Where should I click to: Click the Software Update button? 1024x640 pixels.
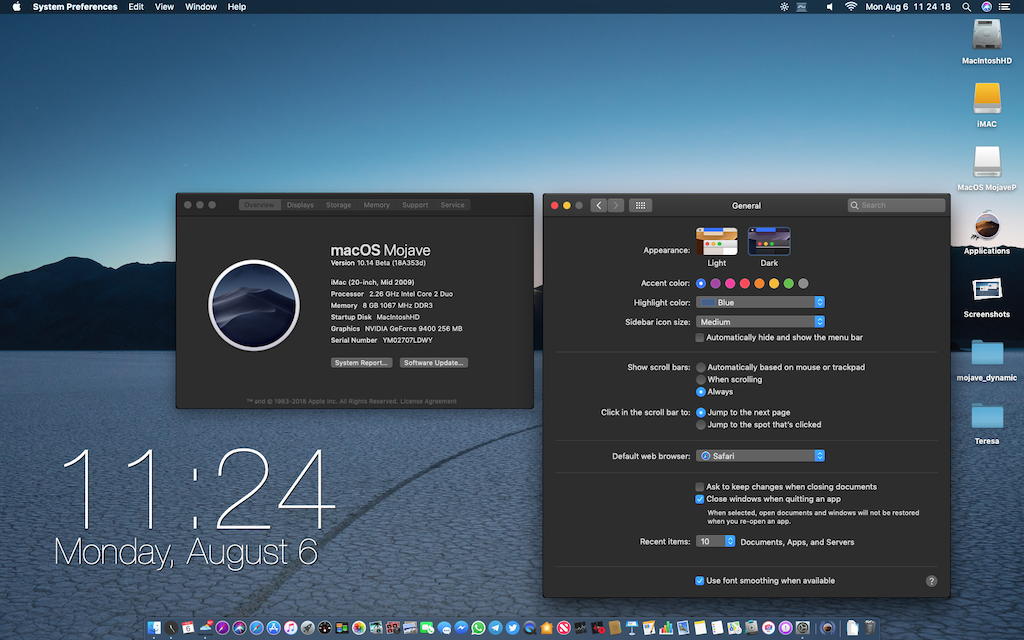[434, 362]
